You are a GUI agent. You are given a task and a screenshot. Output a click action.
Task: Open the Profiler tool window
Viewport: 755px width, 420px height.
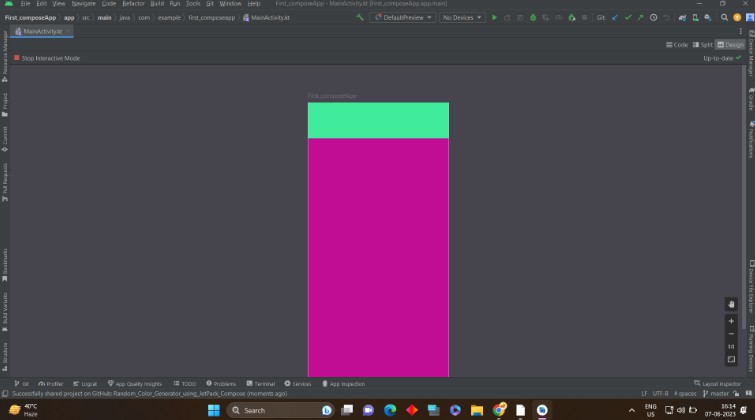(x=51, y=384)
